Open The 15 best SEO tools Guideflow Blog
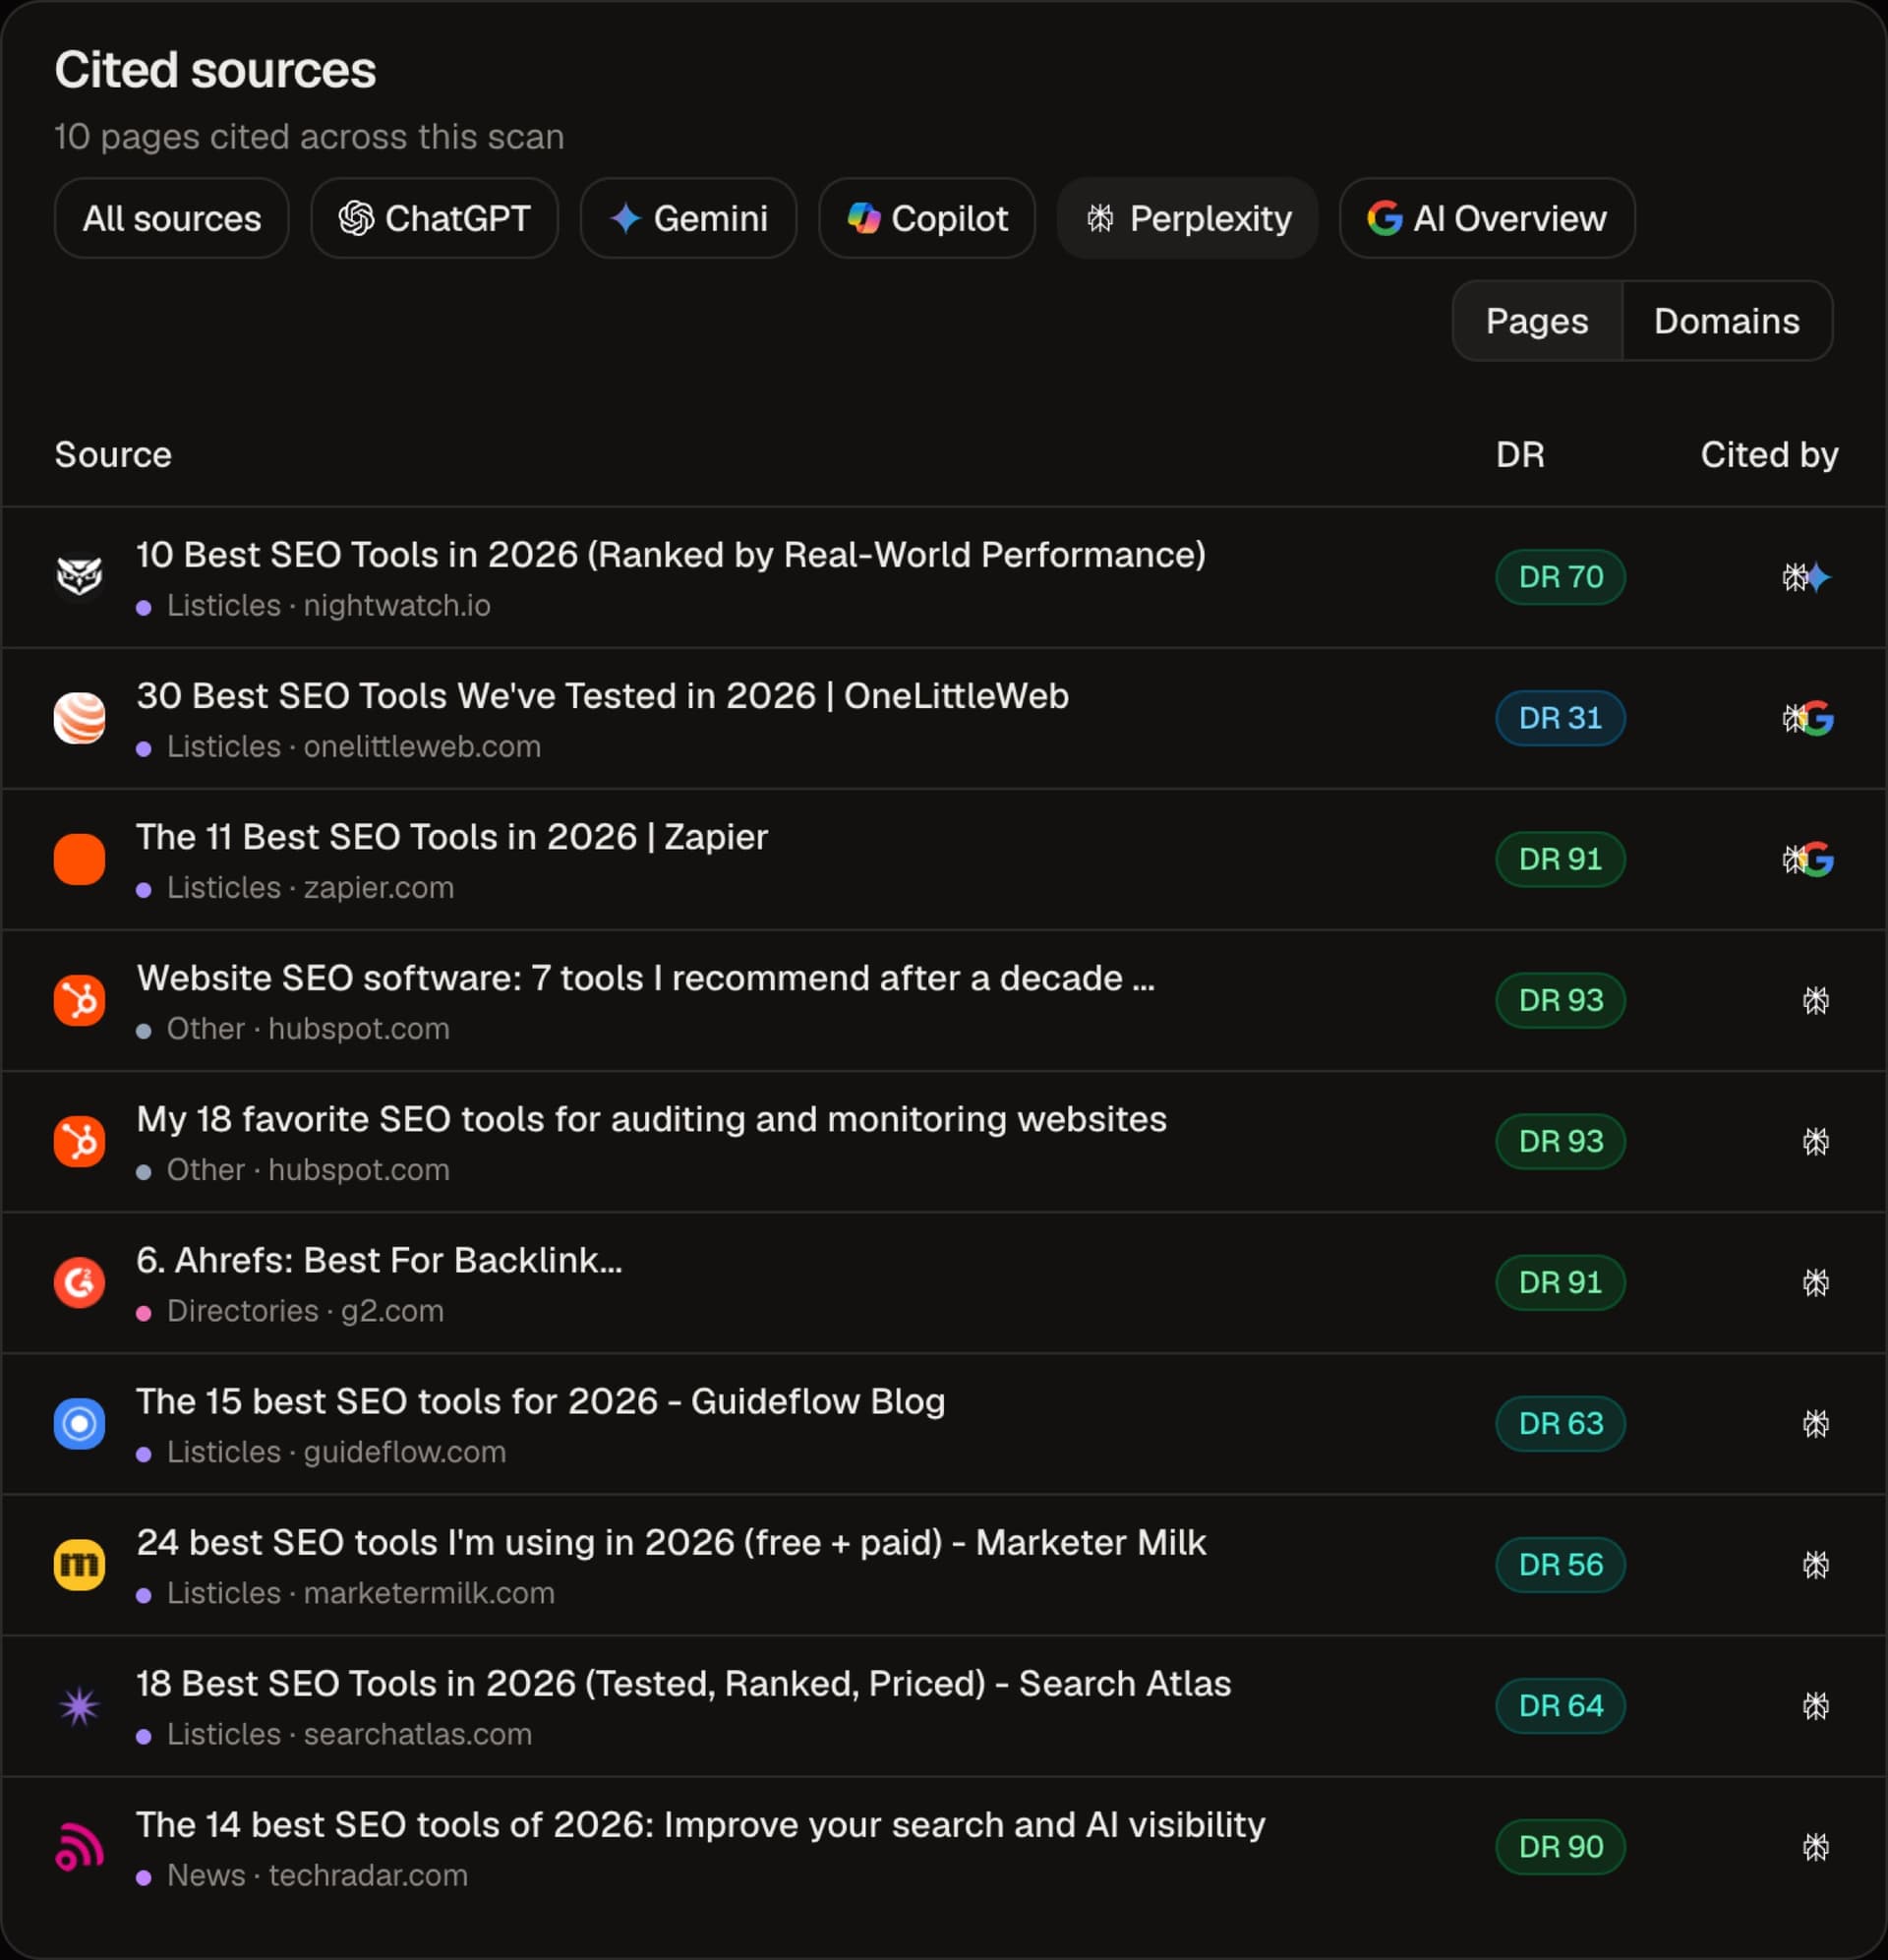This screenshot has width=1888, height=1960. point(541,1401)
